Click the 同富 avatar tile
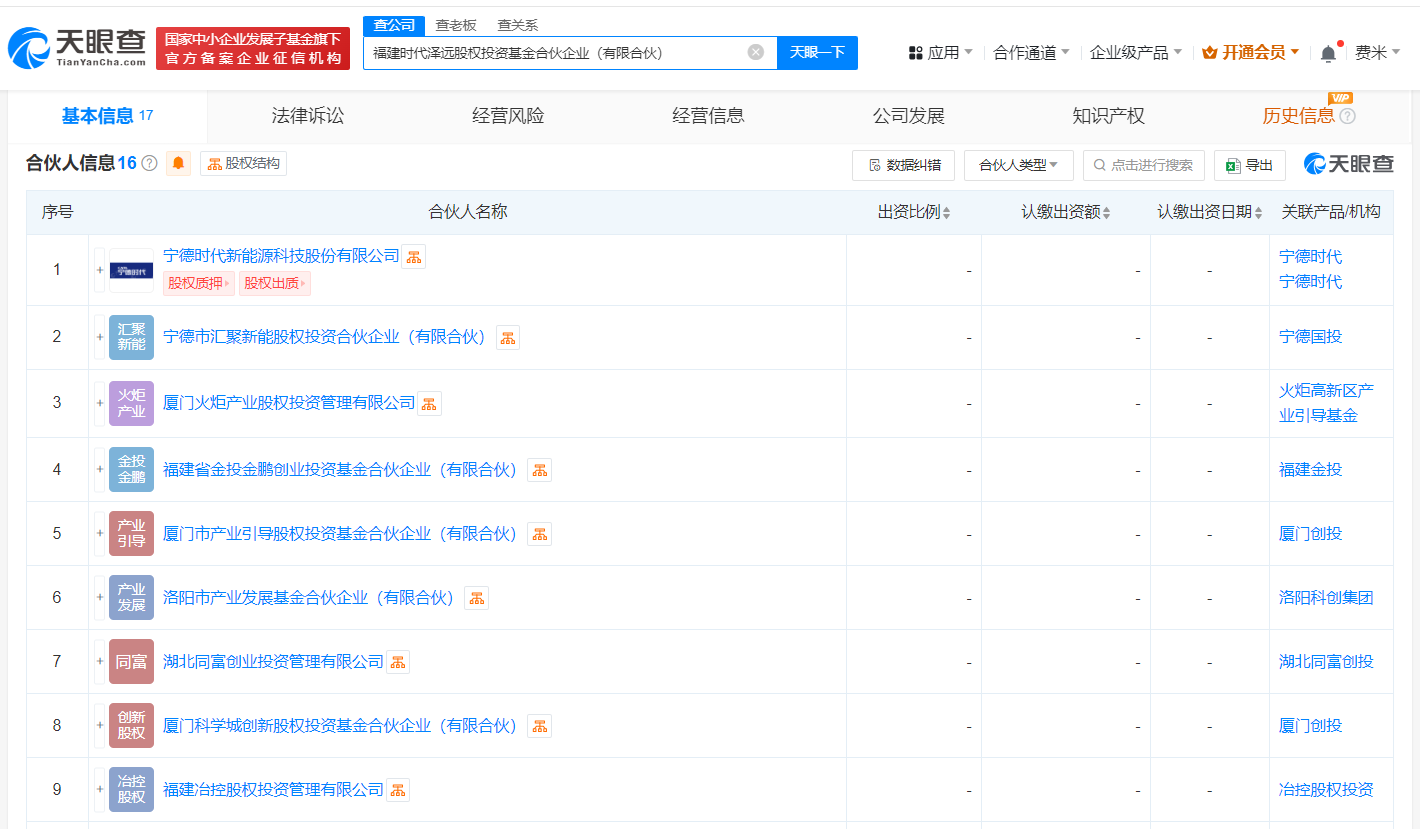 pos(131,661)
